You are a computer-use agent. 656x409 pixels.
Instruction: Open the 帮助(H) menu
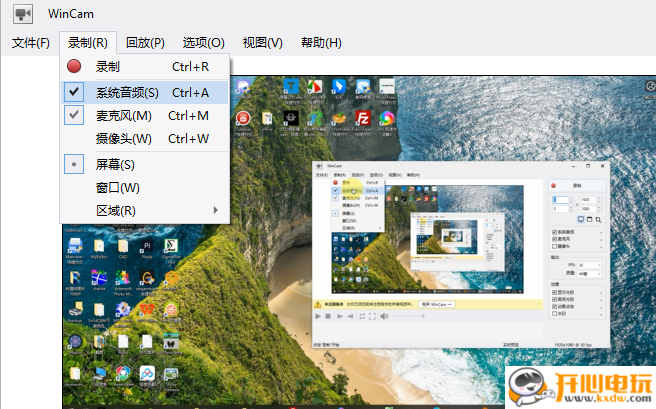click(321, 43)
